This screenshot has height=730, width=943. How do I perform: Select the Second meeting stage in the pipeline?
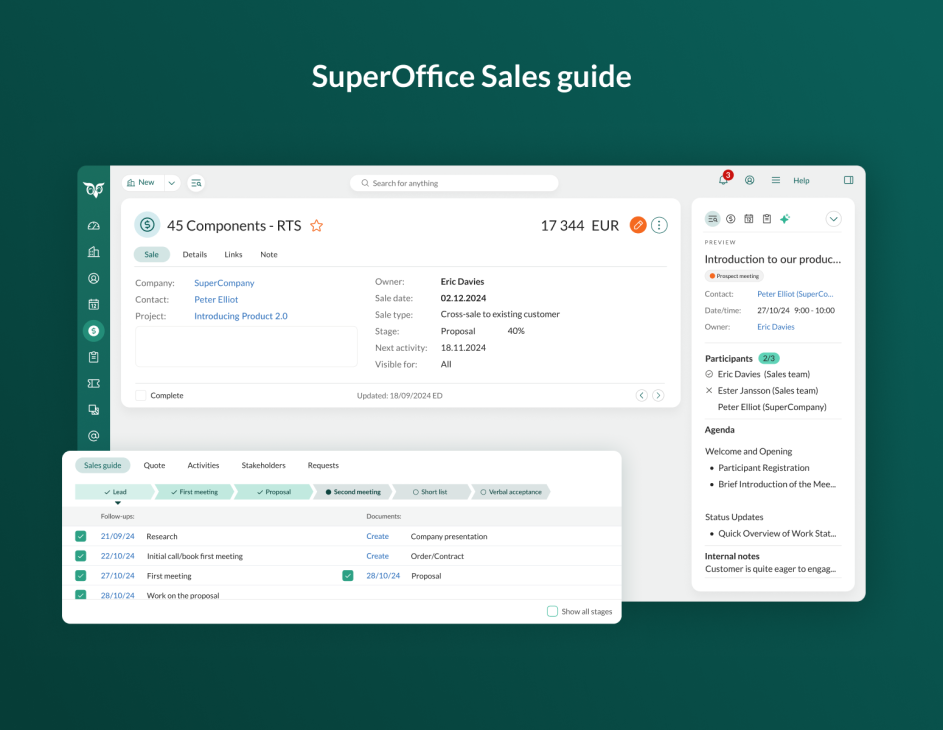354,491
